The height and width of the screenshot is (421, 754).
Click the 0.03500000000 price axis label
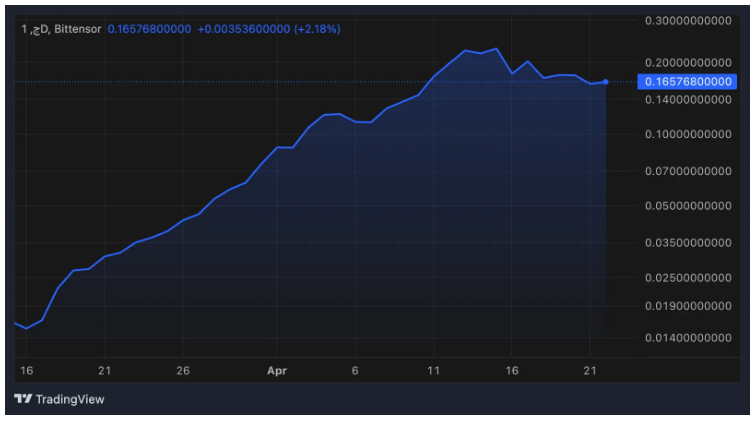(688, 242)
